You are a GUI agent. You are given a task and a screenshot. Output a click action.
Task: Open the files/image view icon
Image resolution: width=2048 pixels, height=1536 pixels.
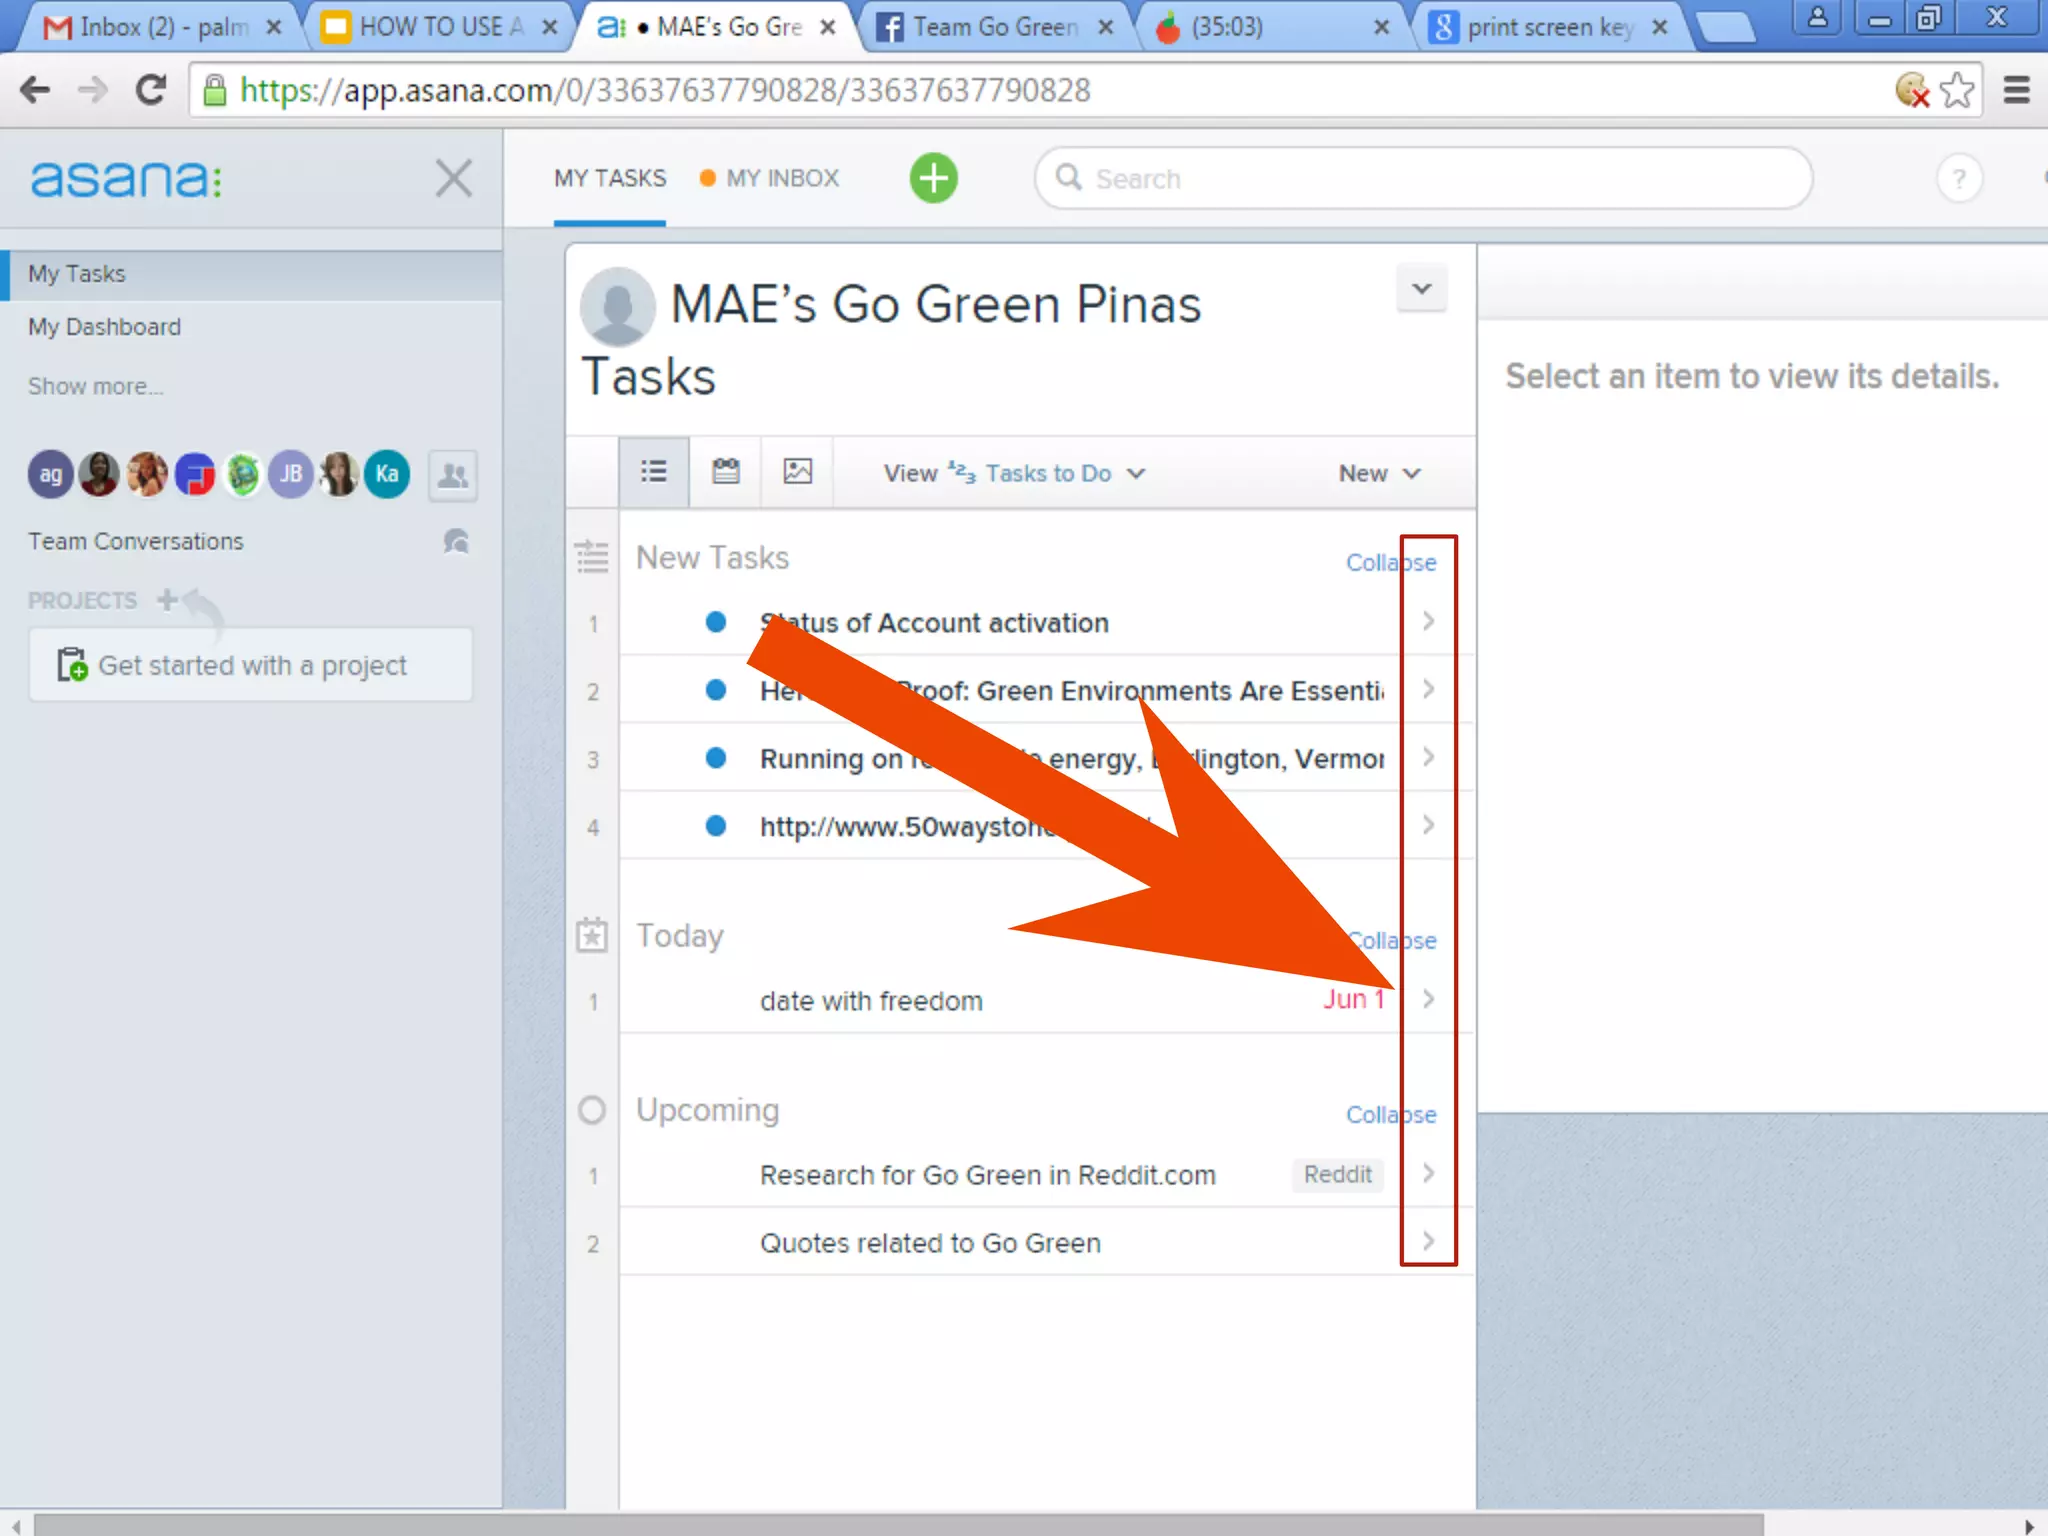[797, 471]
